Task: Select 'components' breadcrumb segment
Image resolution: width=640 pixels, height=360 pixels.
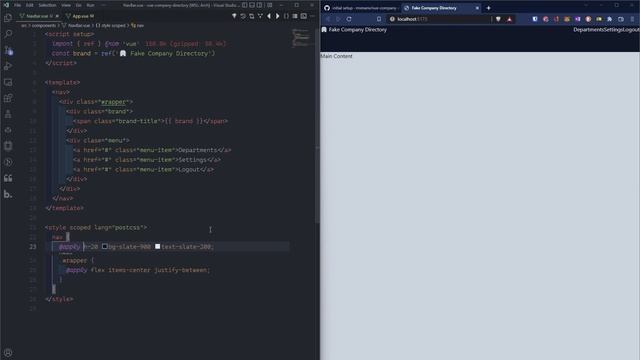Action: tap(44, 25)
